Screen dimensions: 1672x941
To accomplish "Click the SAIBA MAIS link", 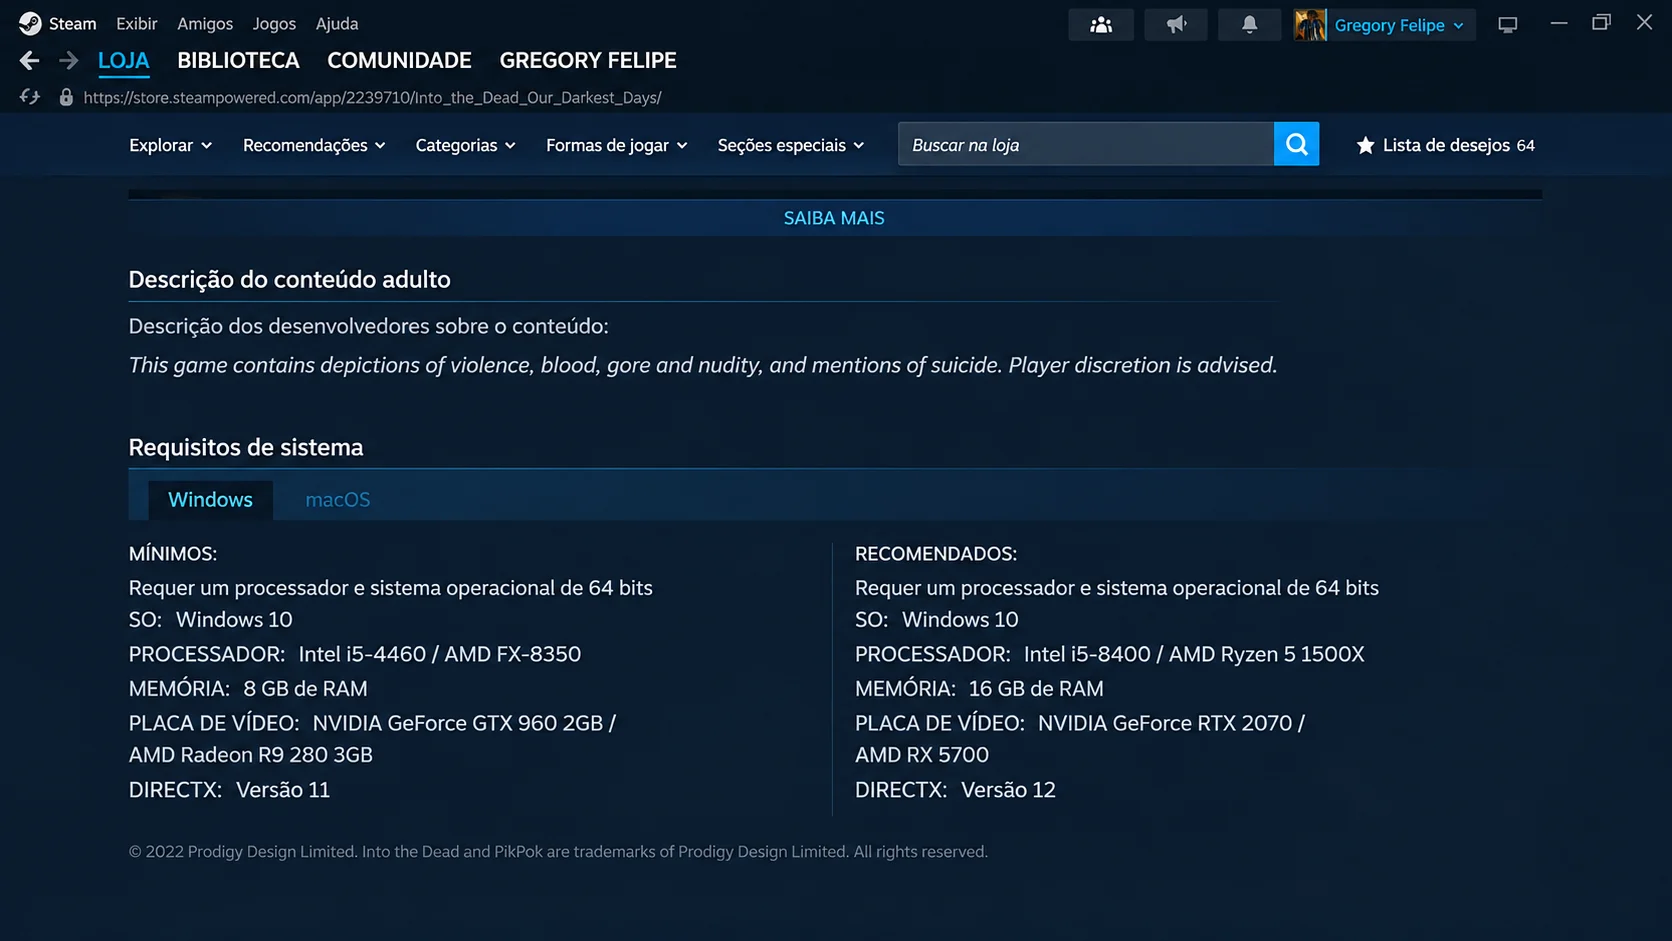I will [834, 218].
